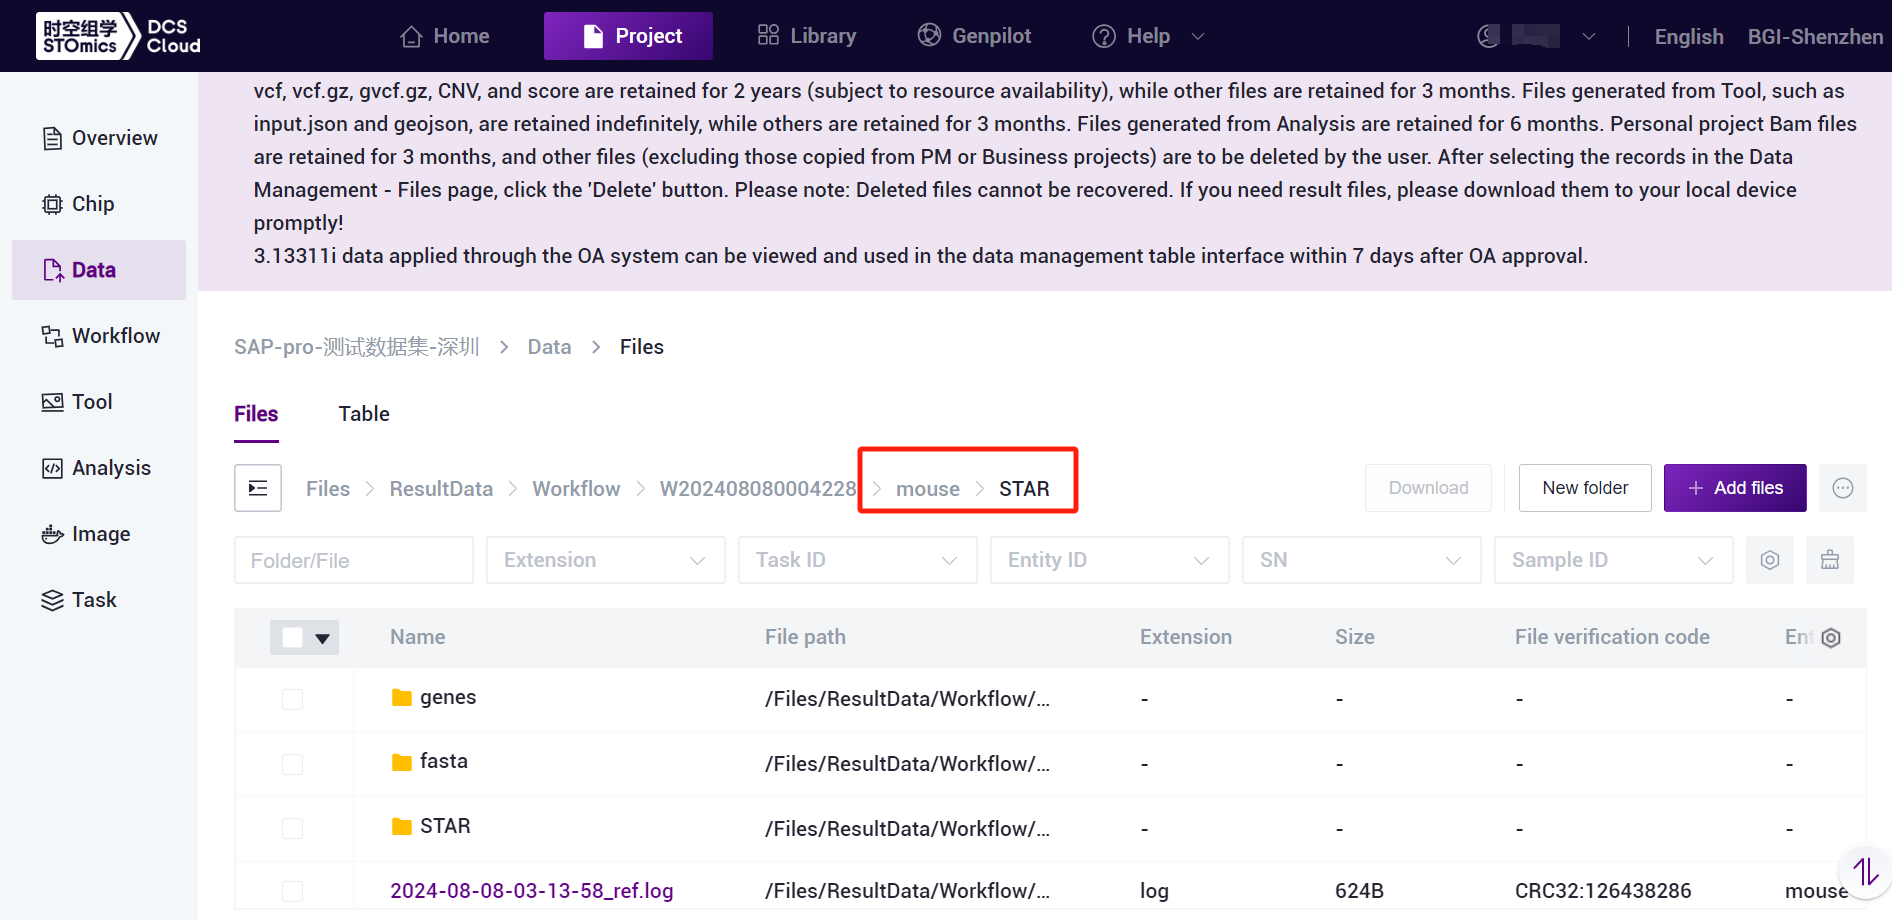Open the Task ID filter dropdown

point(858,560)
